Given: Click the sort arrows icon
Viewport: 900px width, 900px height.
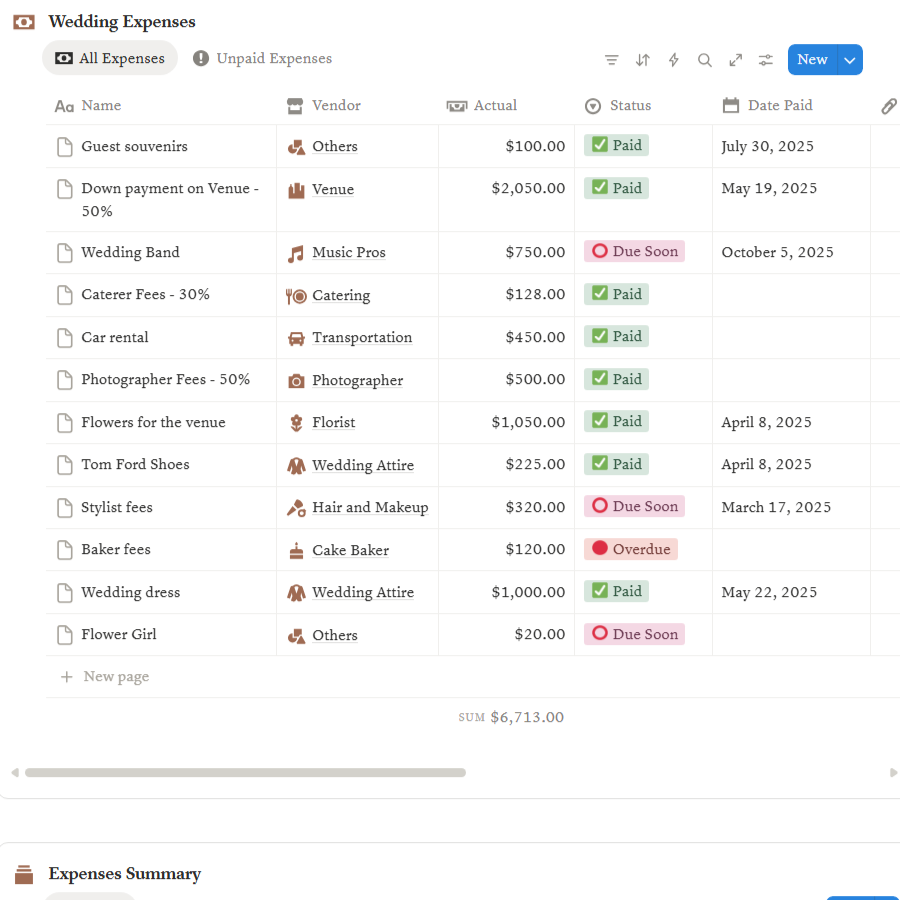Looking at the screenshot, I should (642, 60).
